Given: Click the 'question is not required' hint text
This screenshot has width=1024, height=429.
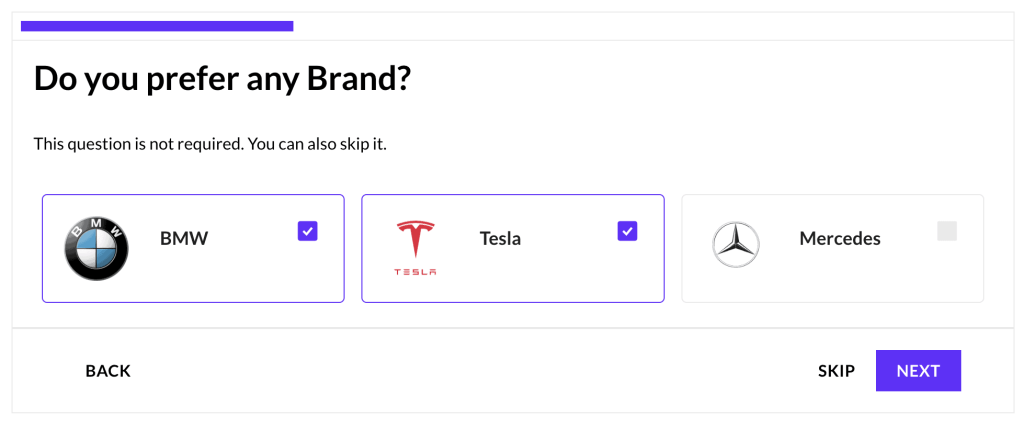Looking at the screenshot, I should [x=210, y=144].
